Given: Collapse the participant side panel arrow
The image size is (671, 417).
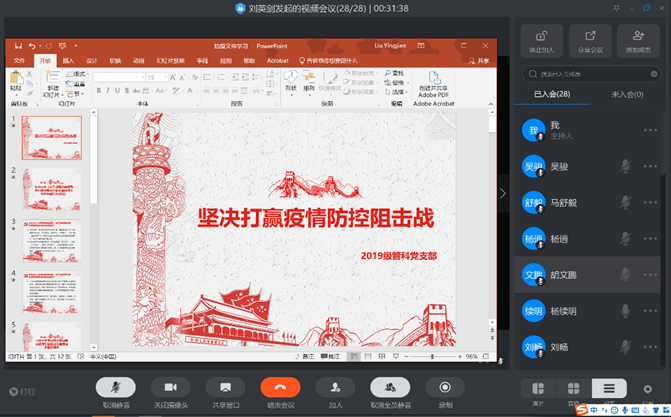Looking at the screenshot, I should click(x=504, y=194).
